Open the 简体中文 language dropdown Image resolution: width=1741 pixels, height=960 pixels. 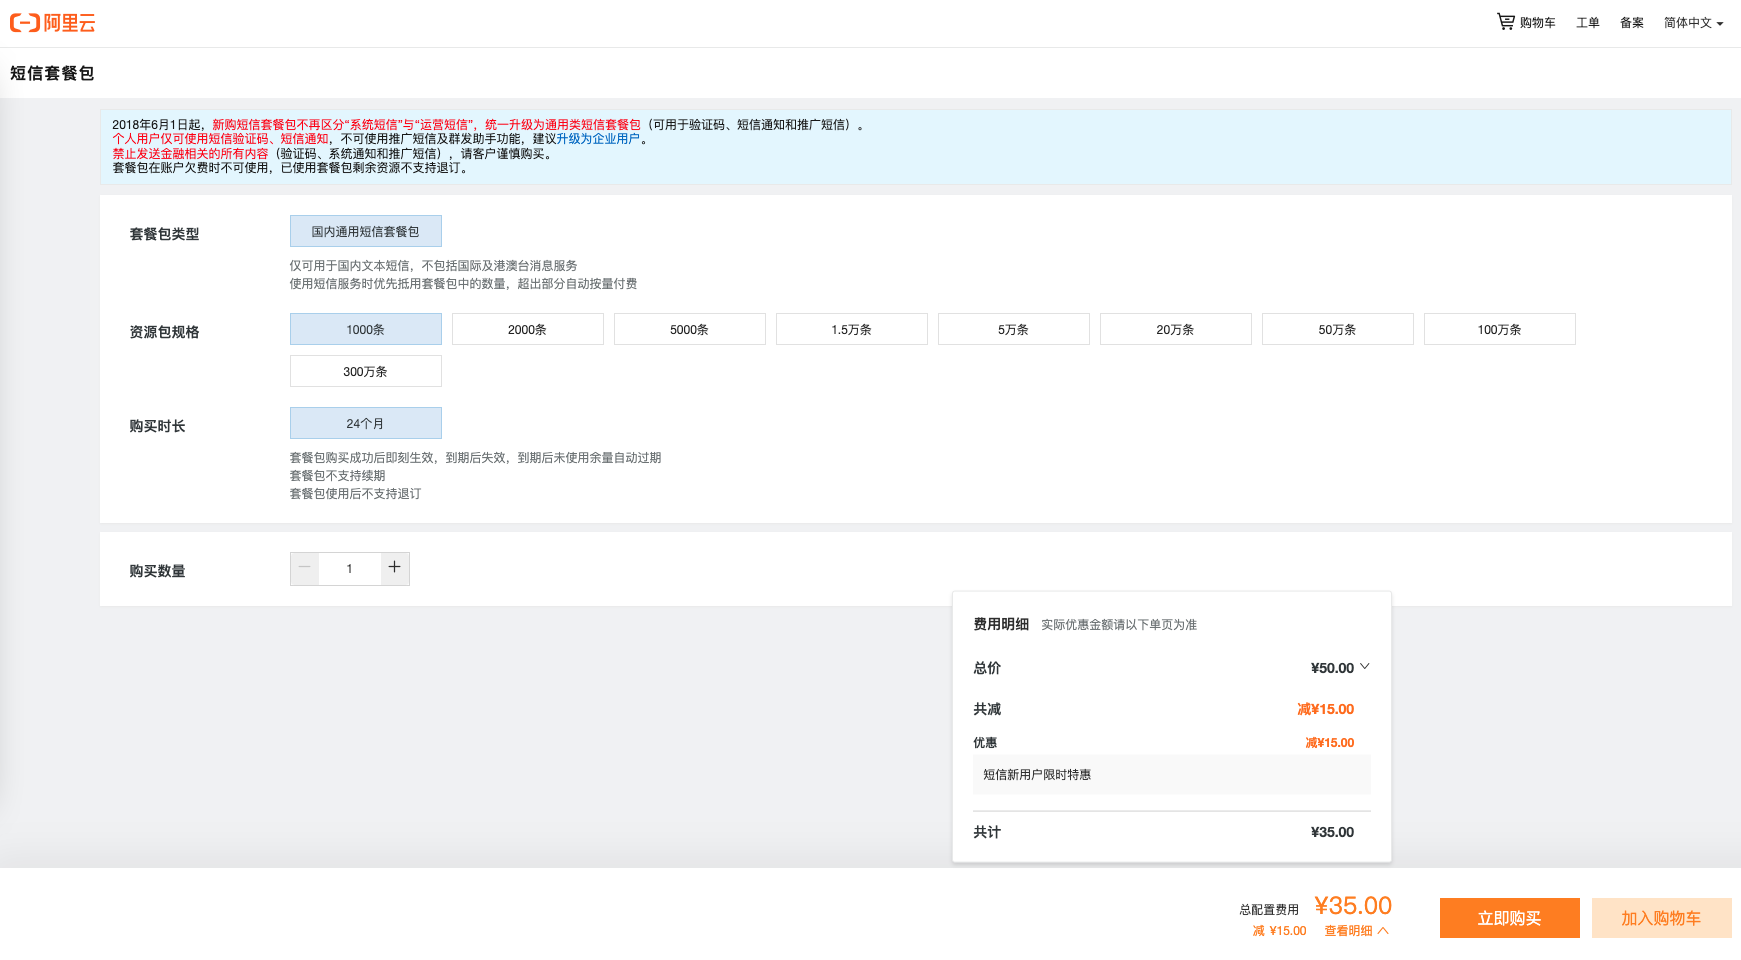pyautogui.click(x=1693, y=23)
